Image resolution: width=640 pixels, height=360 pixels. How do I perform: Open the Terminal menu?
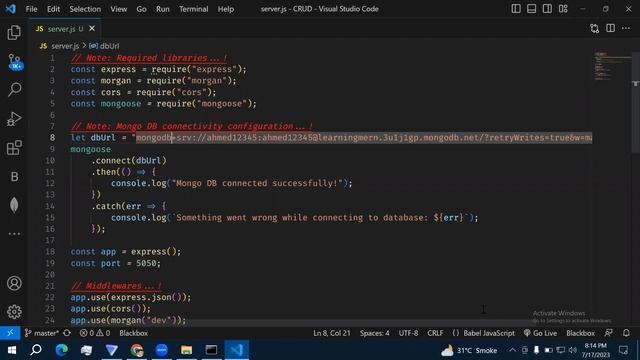(193, 9)
